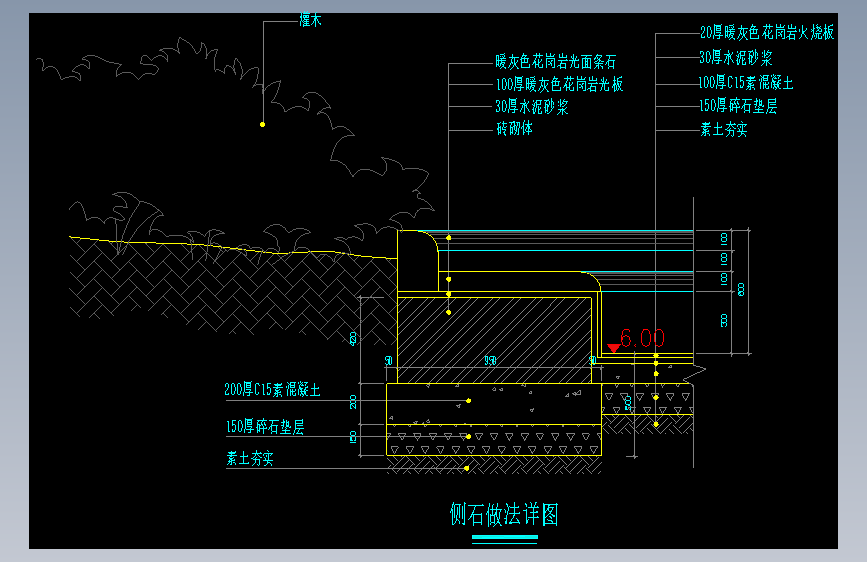The width and height of the screenshot is (867, 562).
Task: Click the 灌木 shrub annotation label
Action: (310, 20)
